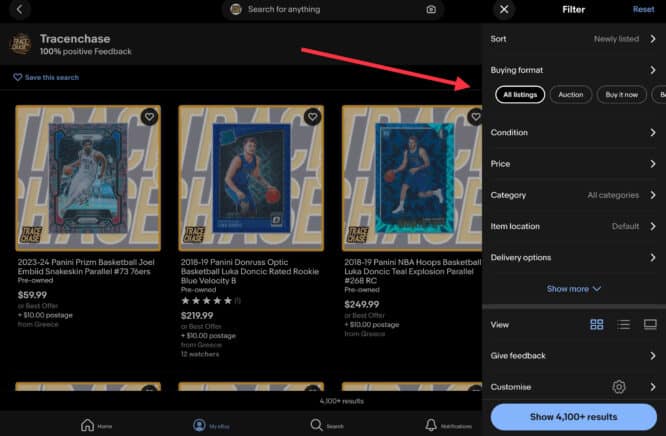Open camera image search icon
The height and width of the screenshot is (436, 666).
tap(431, 9)
